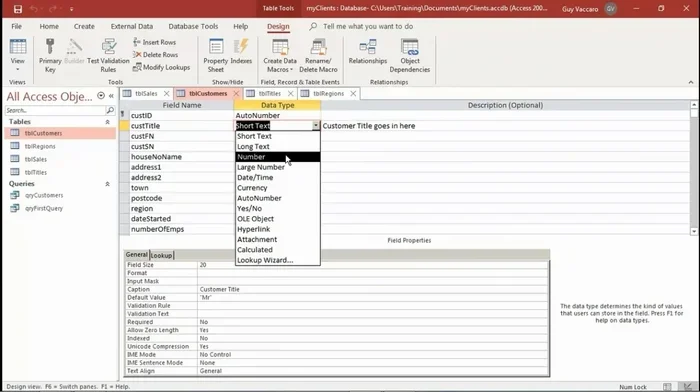Open Create Data Macros menu

[280, 55]
